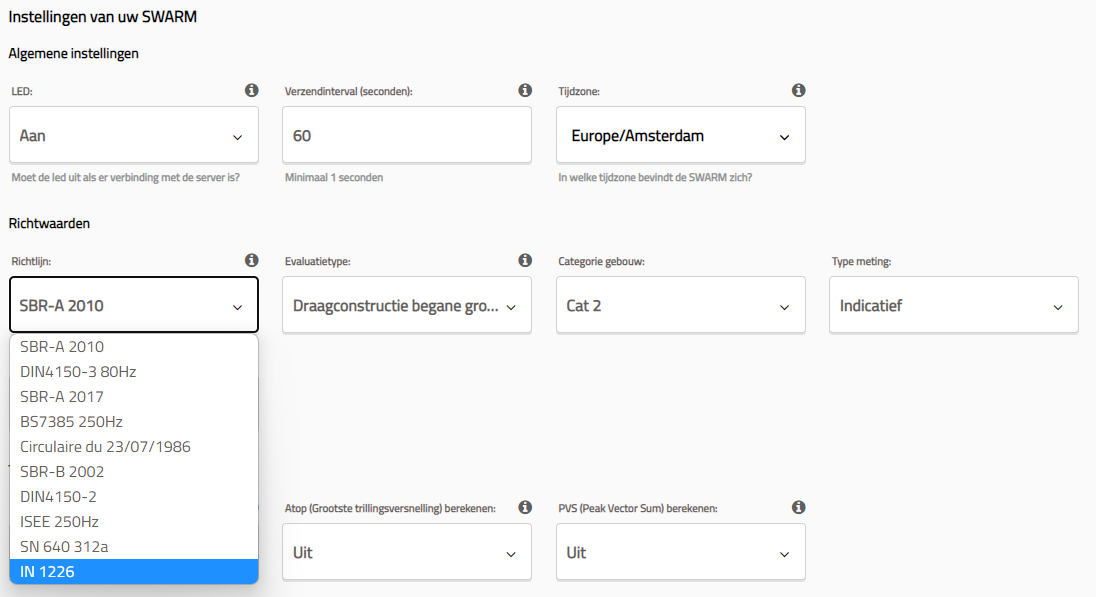
Task: Select SBR-A 2017 in the list
Action: tap(134, 397)
